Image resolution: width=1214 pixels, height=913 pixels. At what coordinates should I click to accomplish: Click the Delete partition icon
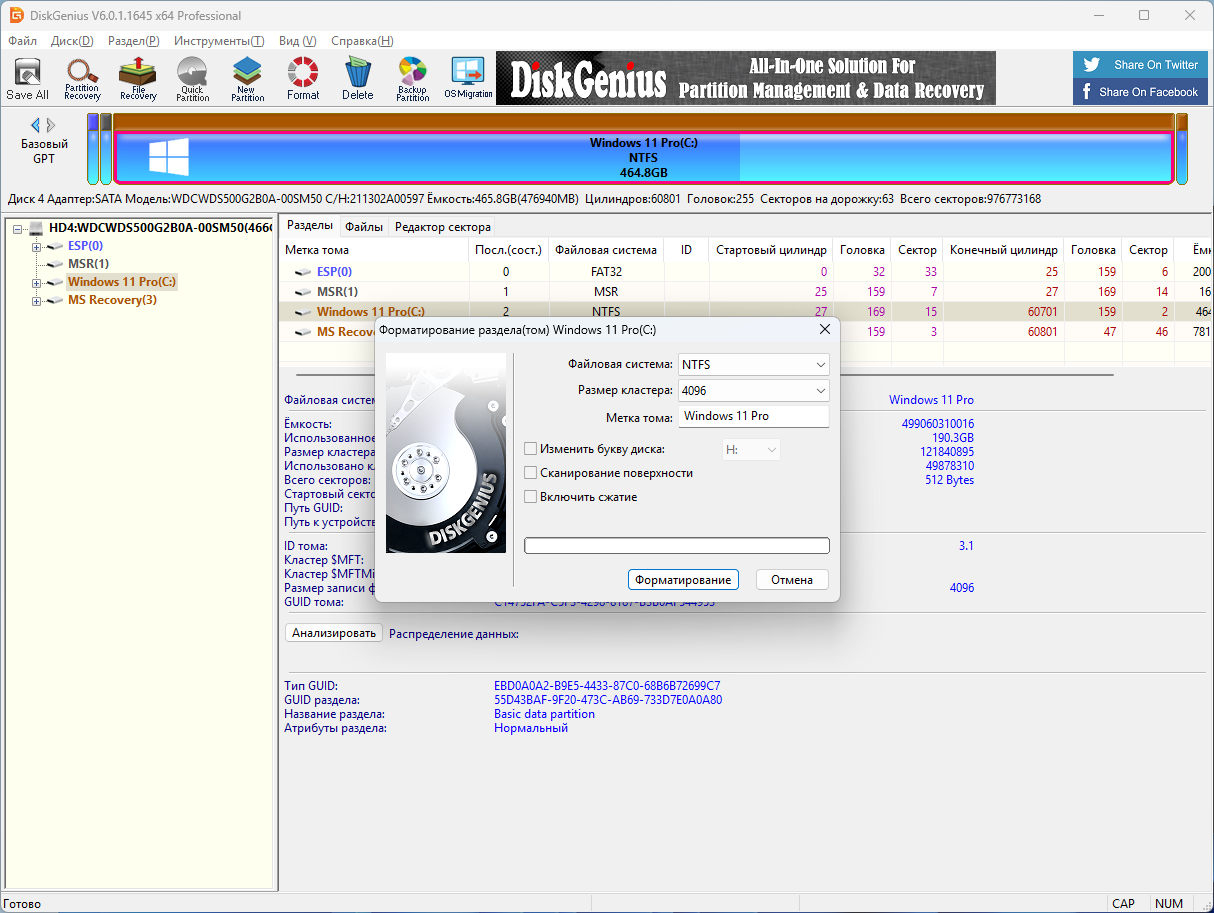point(357,79)
